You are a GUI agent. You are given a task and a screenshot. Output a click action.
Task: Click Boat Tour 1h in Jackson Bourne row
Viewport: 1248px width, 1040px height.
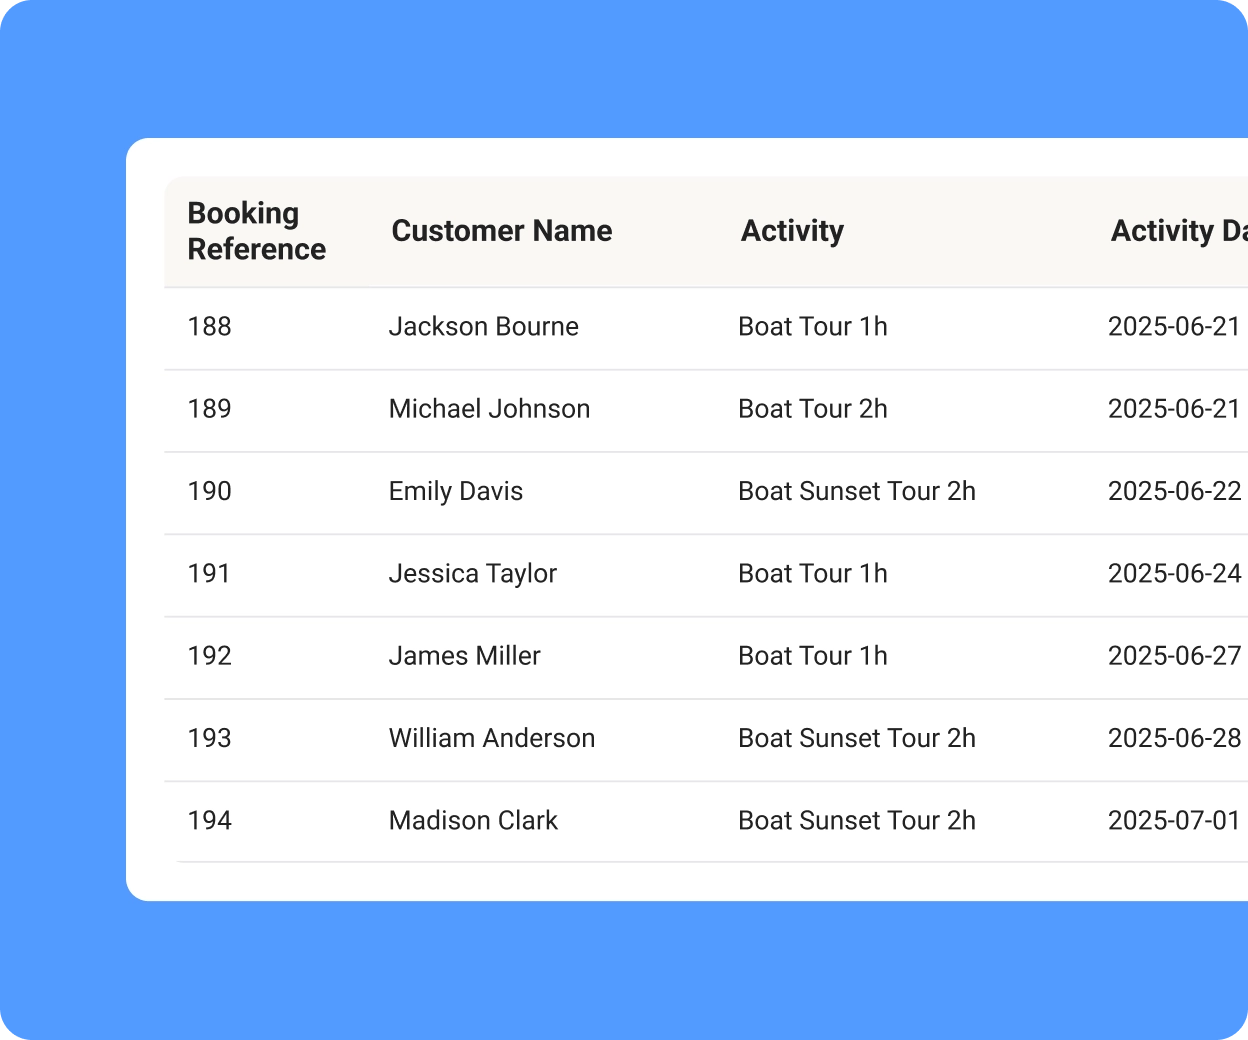click(813, 327)
